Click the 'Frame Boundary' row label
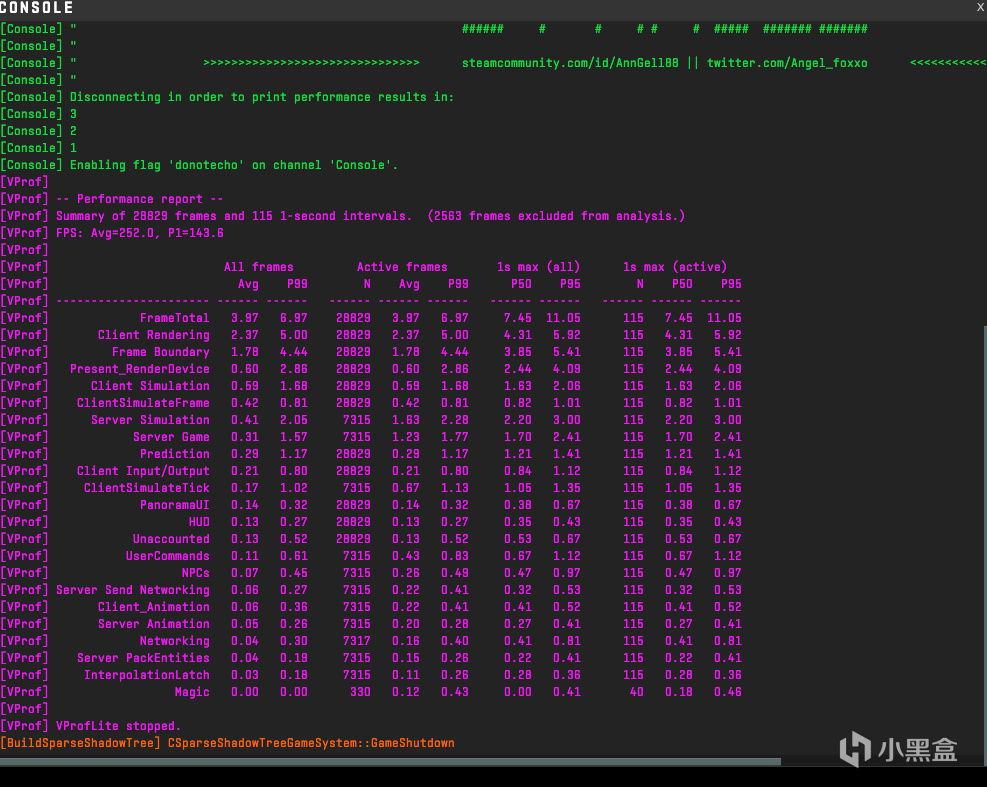This screenshot has width=987, height=787. tap(161, 352)
